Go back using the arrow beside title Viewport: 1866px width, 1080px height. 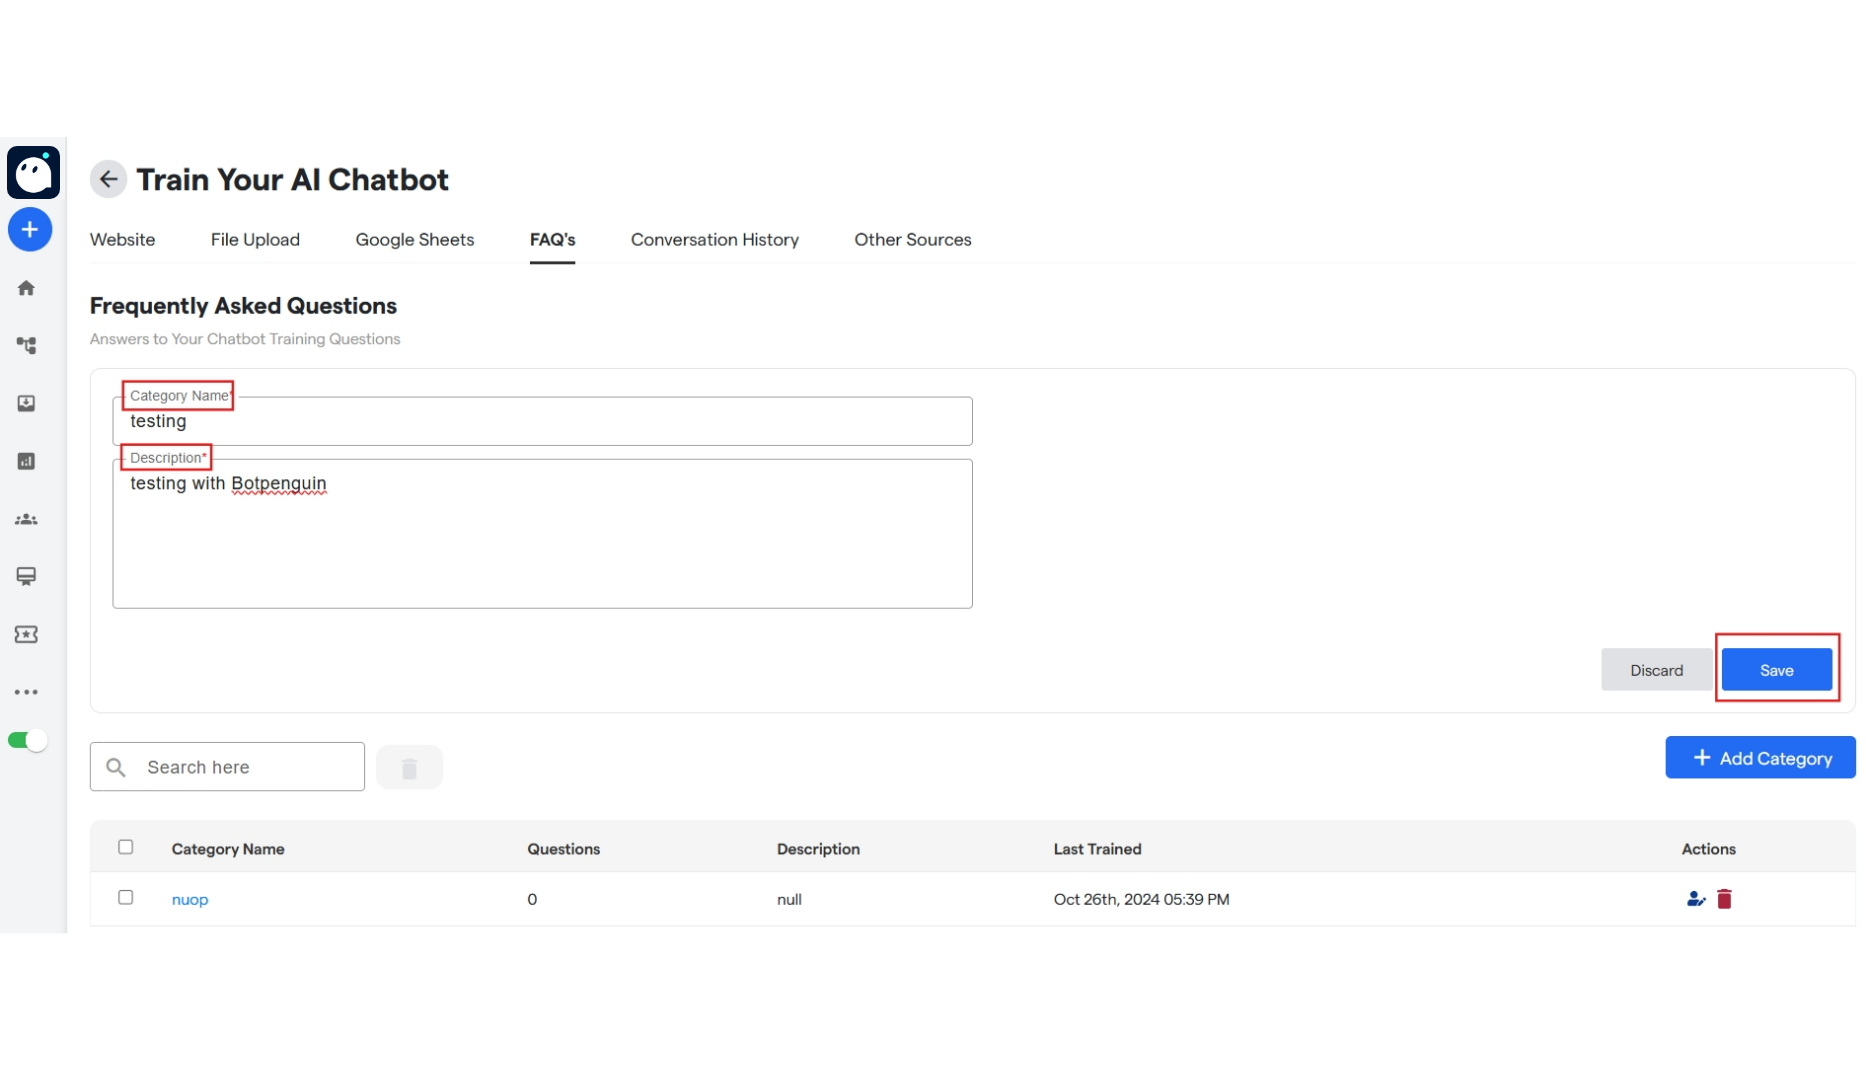click(108, 179)
